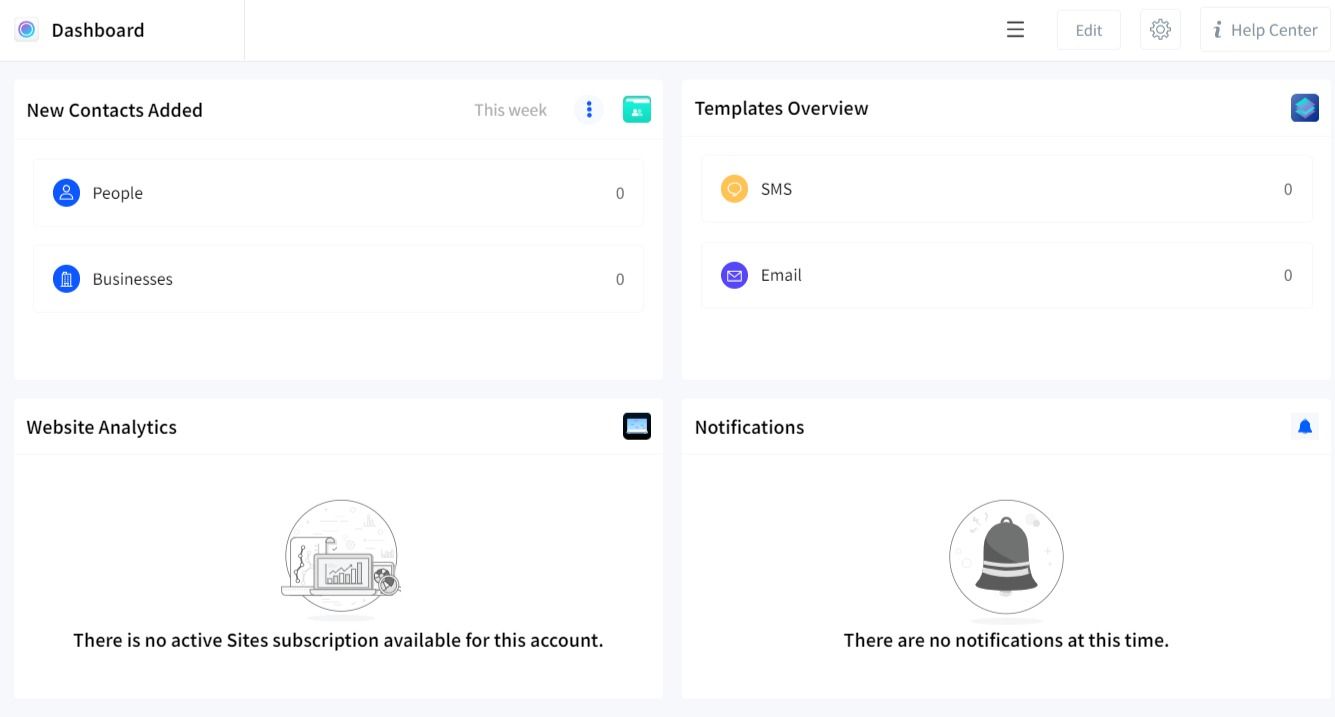
Task: Click the SMS chat bubble icon
Action: (734, 188)
